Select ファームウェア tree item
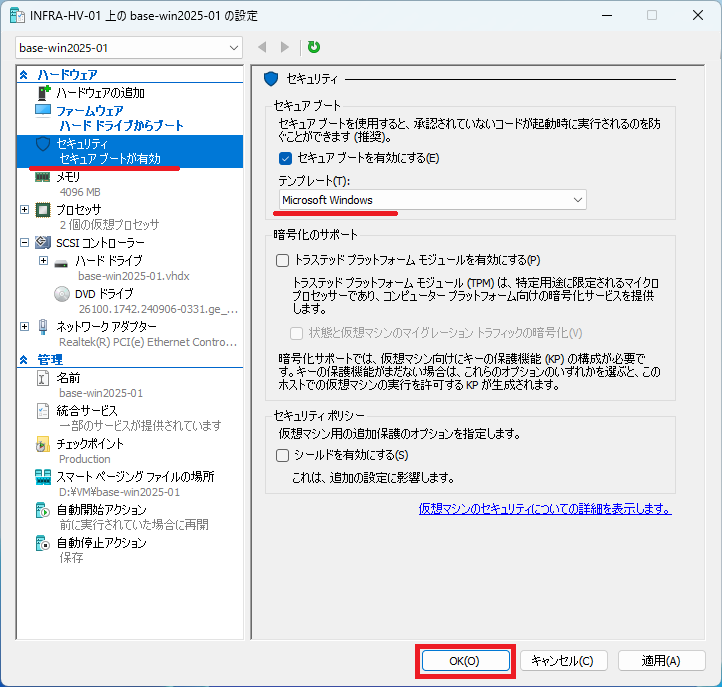Screen dimensions: 722x687 90,111
